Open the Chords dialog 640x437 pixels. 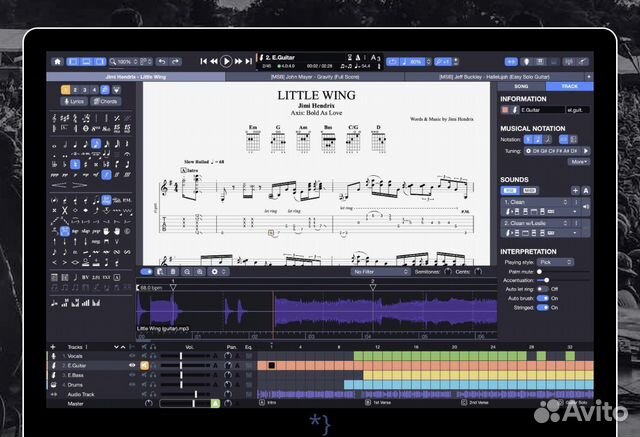106,101
